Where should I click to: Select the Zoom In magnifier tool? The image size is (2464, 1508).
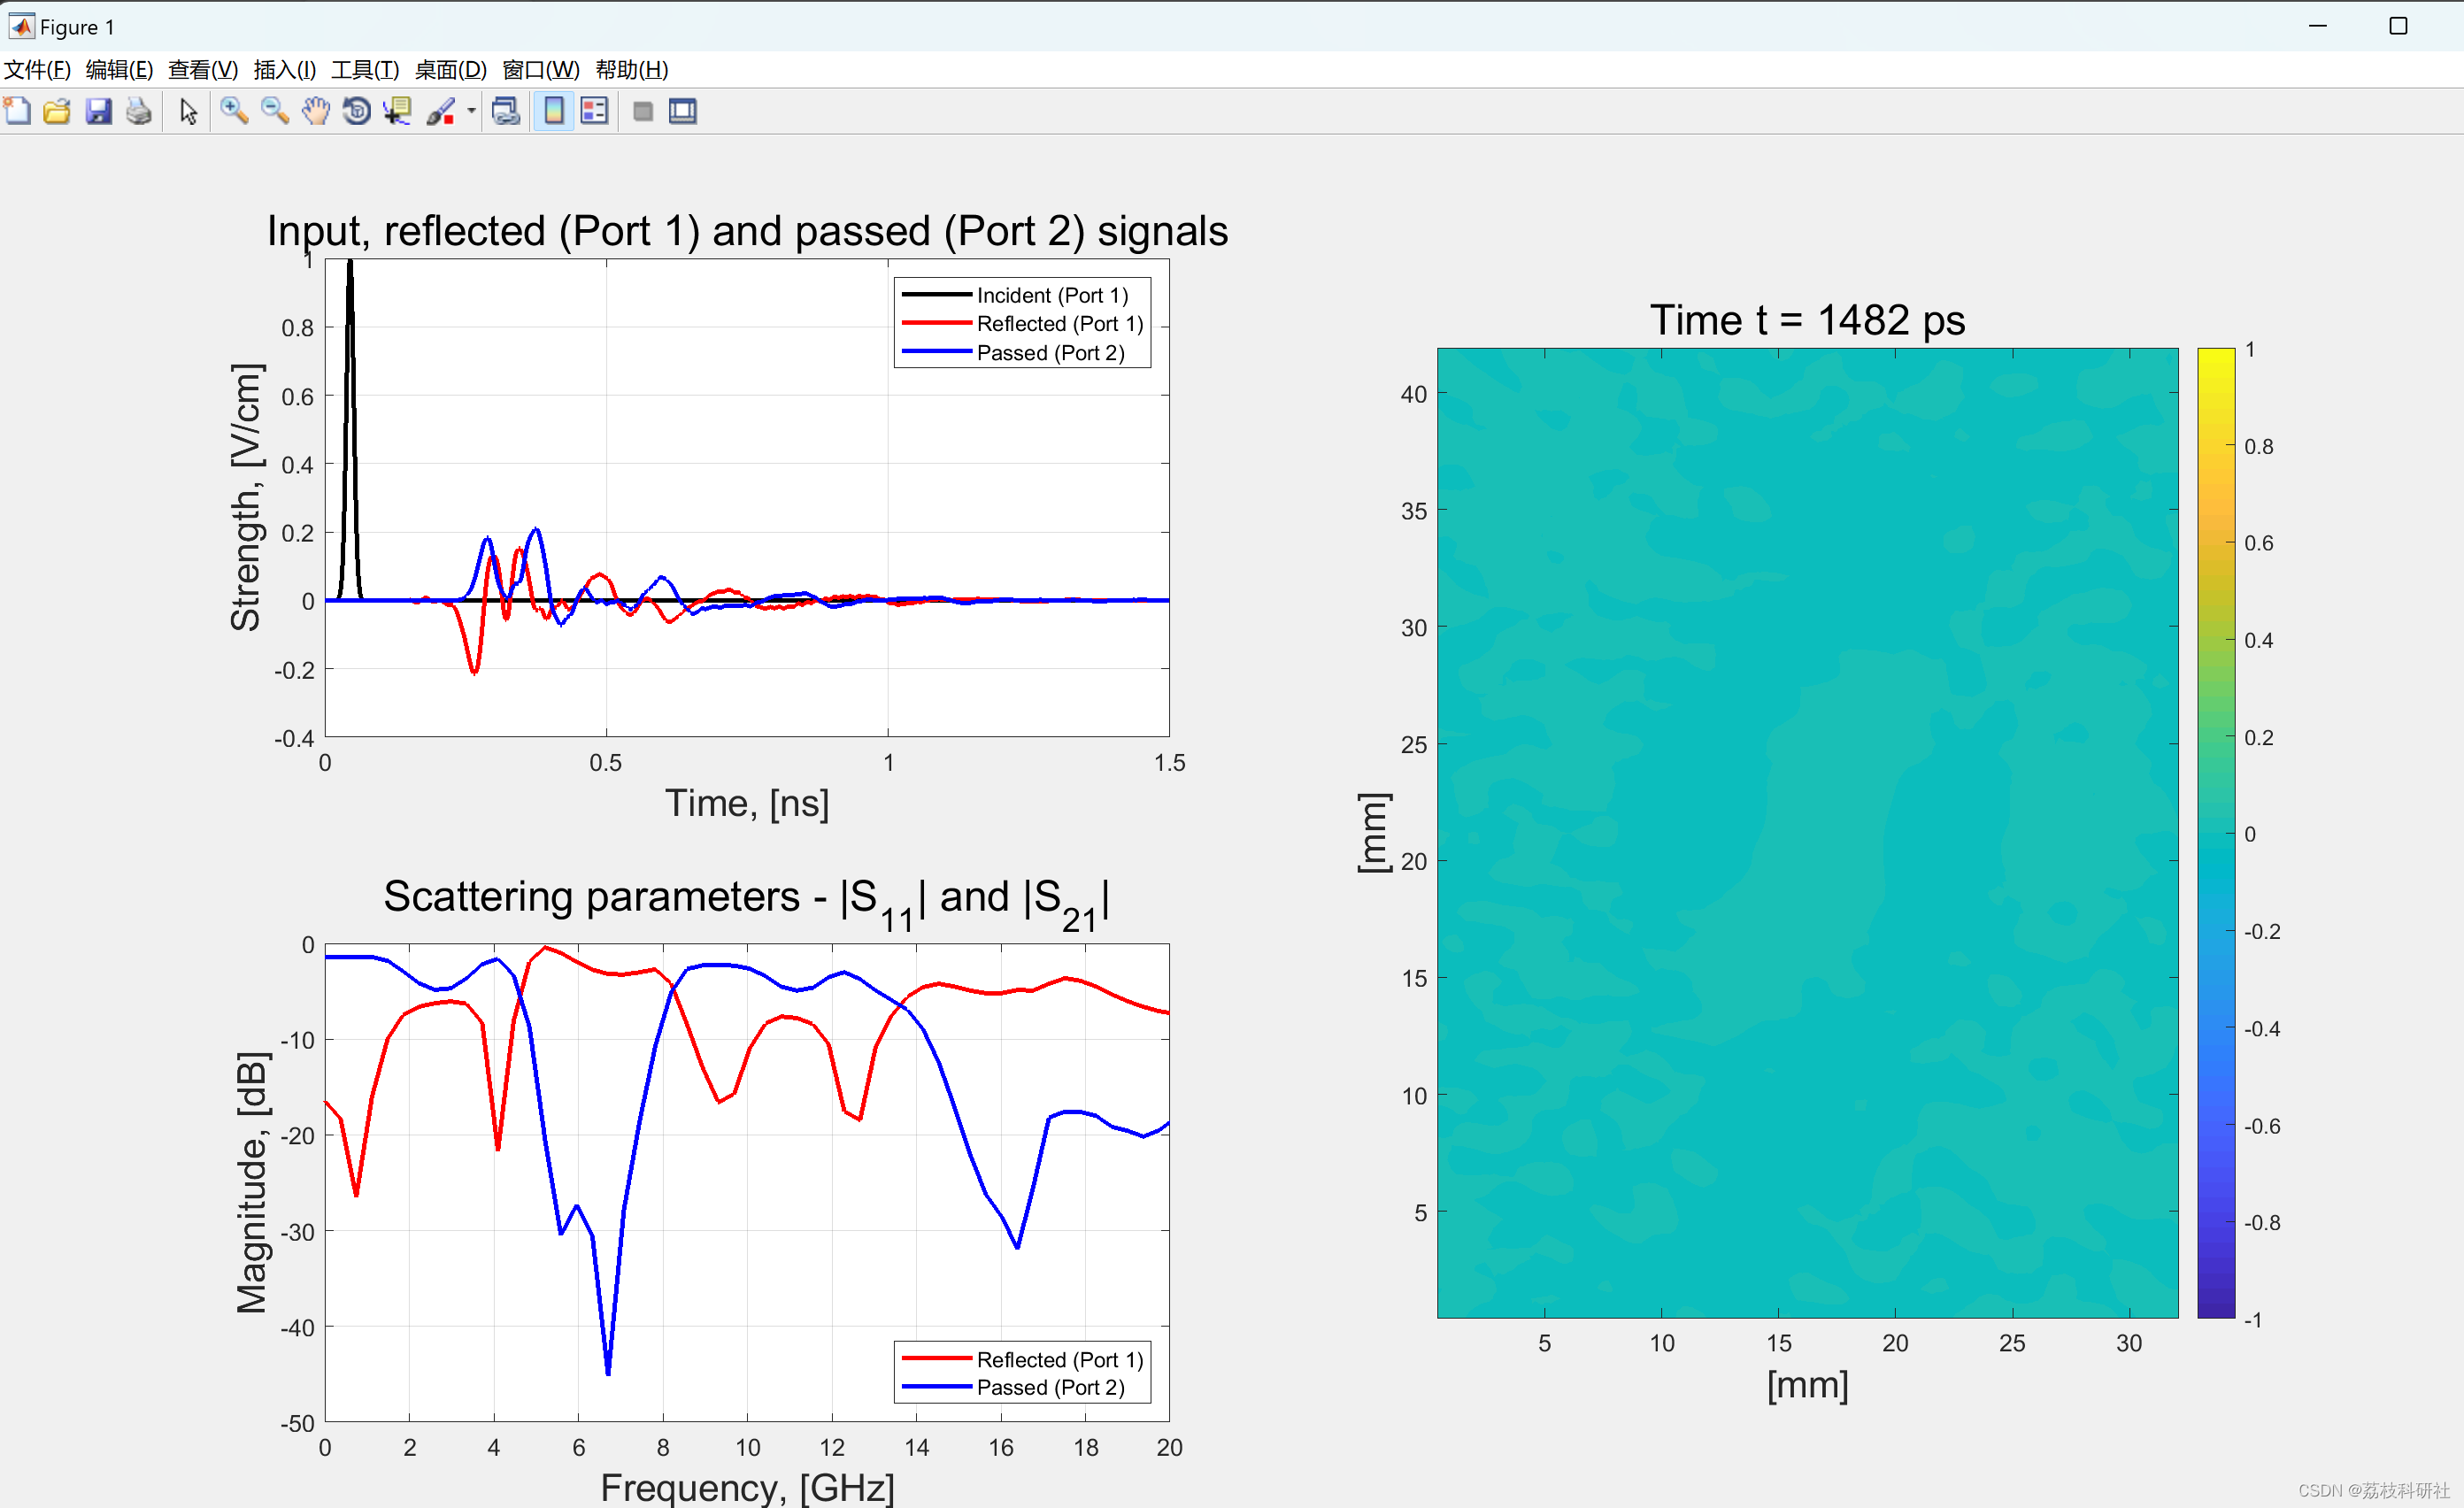[234, 111]
